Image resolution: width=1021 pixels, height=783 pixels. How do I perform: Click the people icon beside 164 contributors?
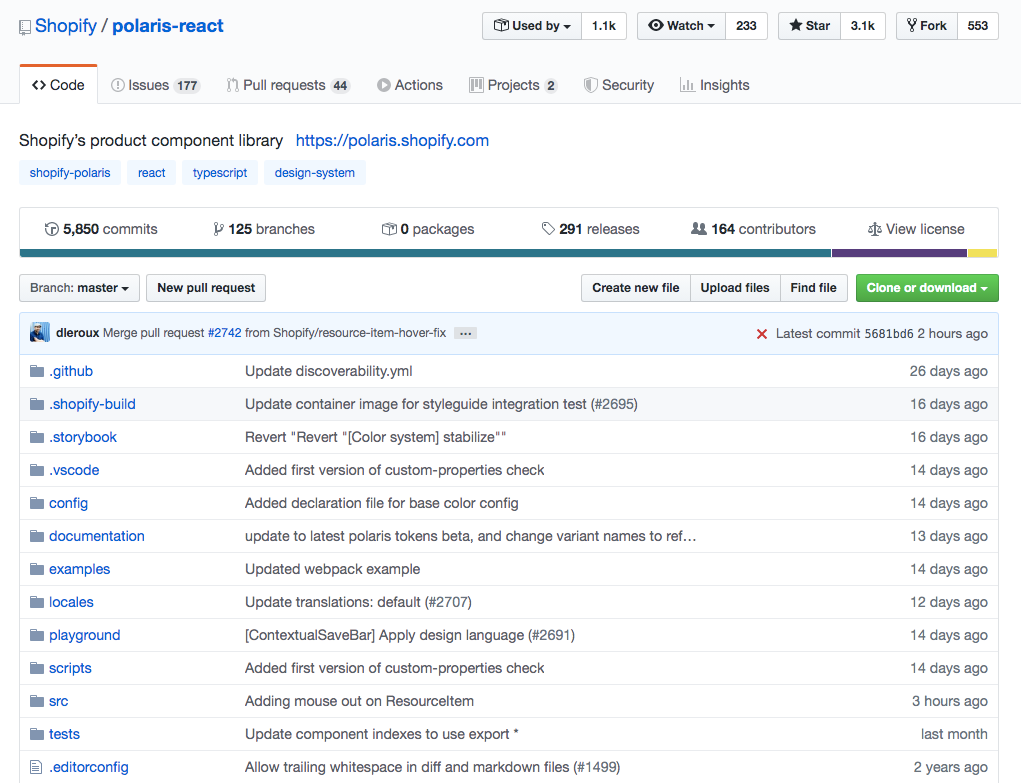(x=699, y=229)
